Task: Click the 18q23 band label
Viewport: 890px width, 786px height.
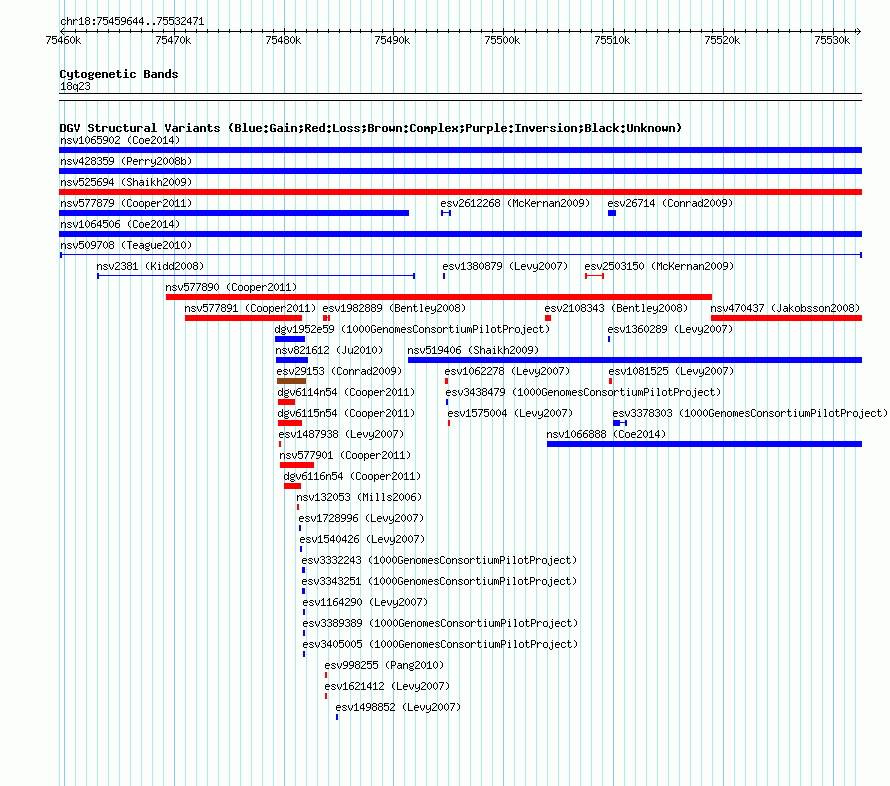Action: [x=75, y=86]
